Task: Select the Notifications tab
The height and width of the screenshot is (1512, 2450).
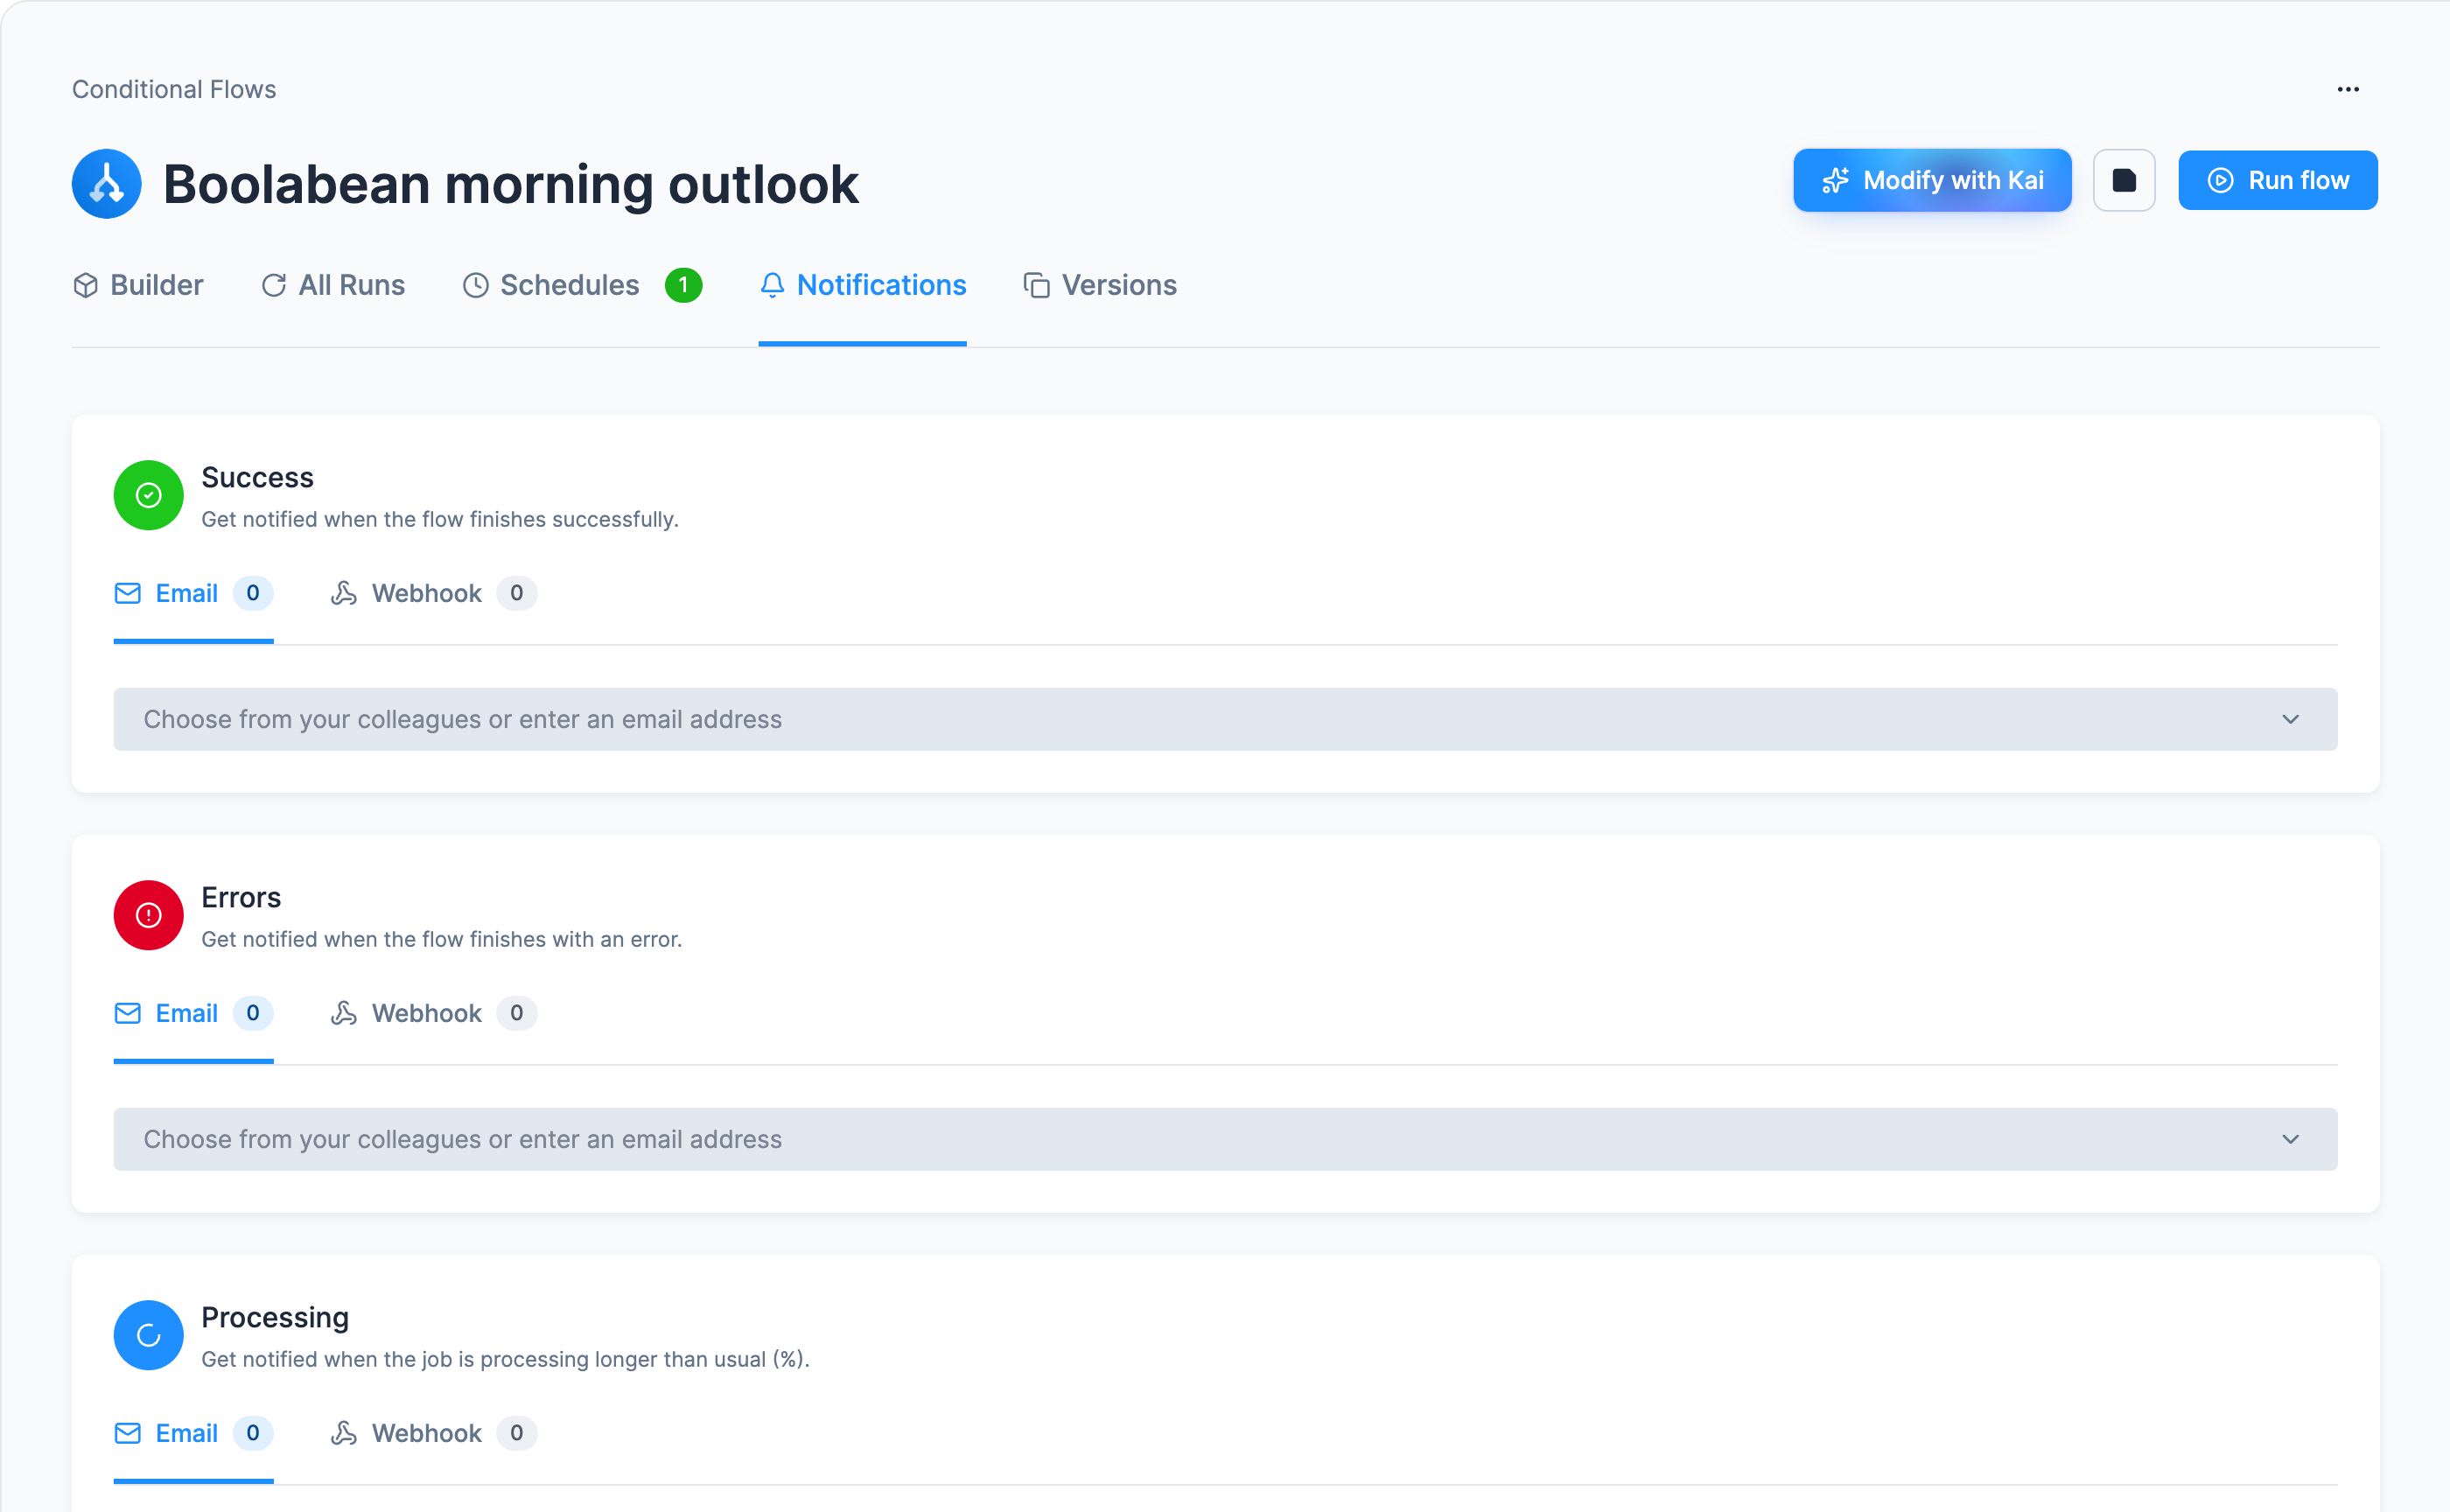Action: [863, 286]
